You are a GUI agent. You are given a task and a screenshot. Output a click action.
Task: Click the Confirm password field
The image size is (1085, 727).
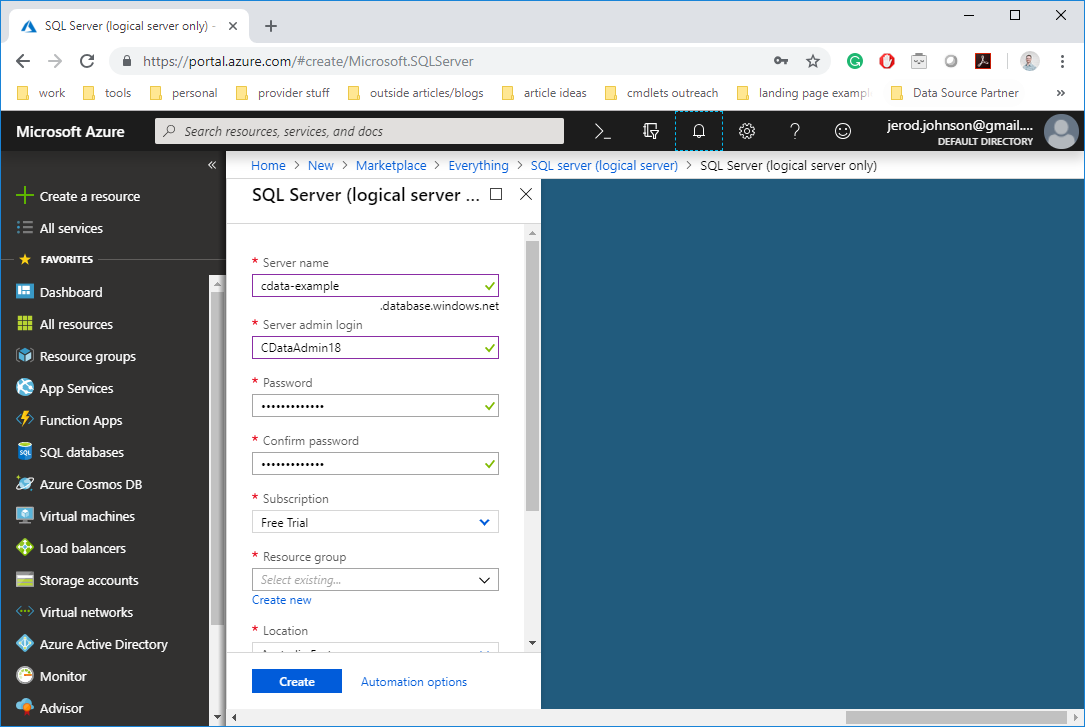[x=375, y=463]
